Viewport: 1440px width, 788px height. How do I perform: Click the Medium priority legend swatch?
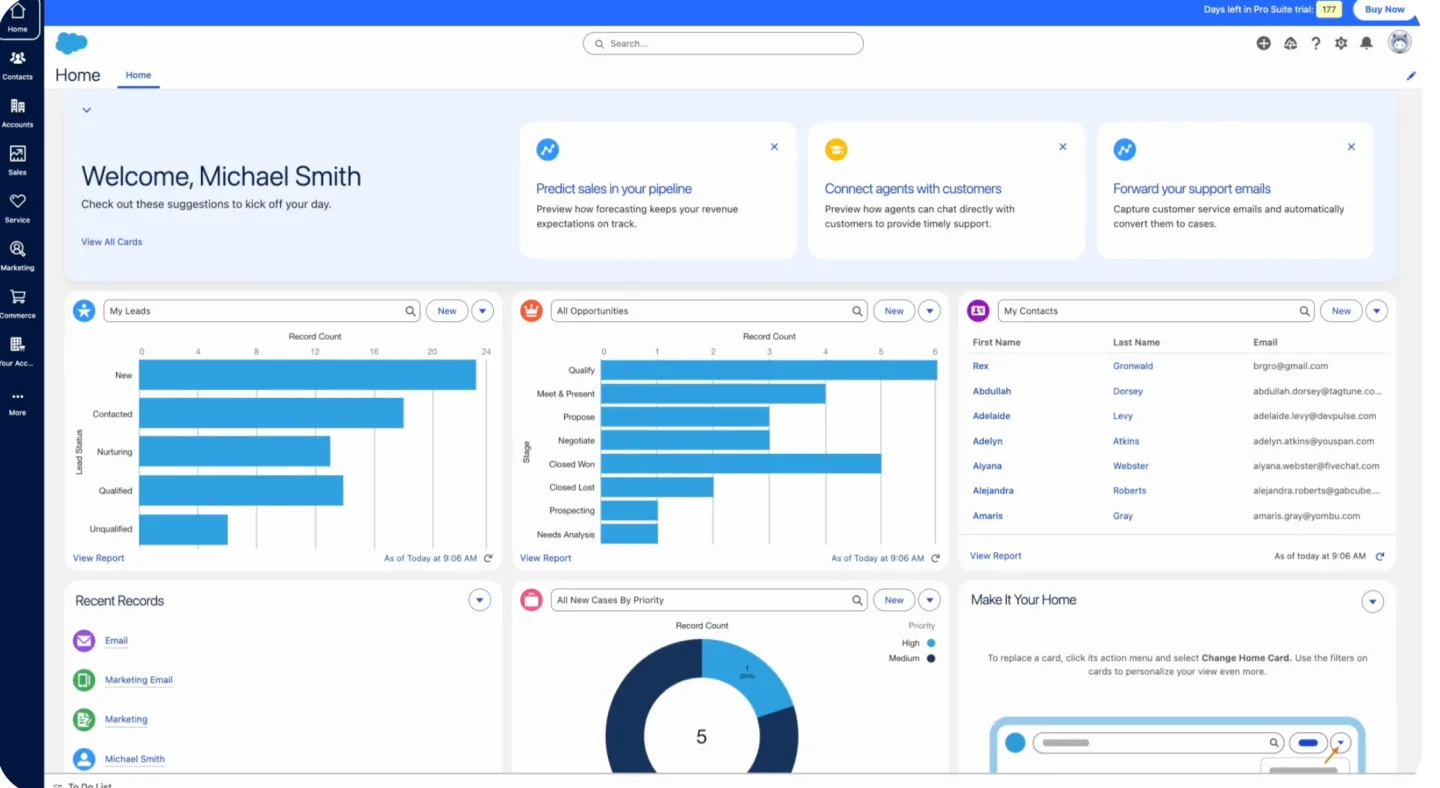pyautogui.click(x=930, y=658)
